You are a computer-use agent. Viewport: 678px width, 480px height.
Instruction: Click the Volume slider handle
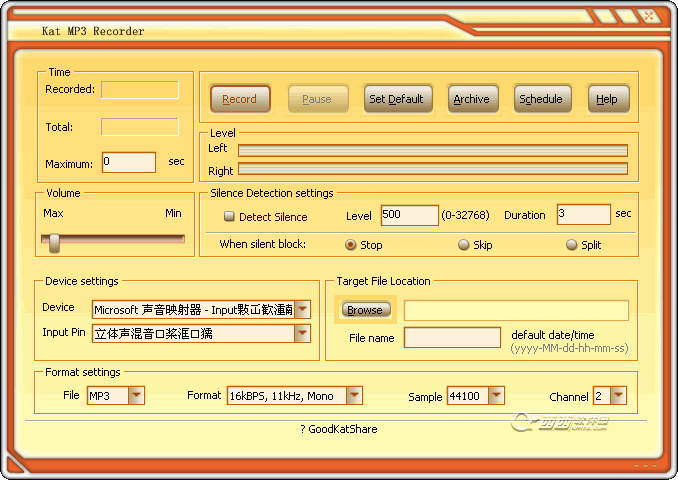54,241
